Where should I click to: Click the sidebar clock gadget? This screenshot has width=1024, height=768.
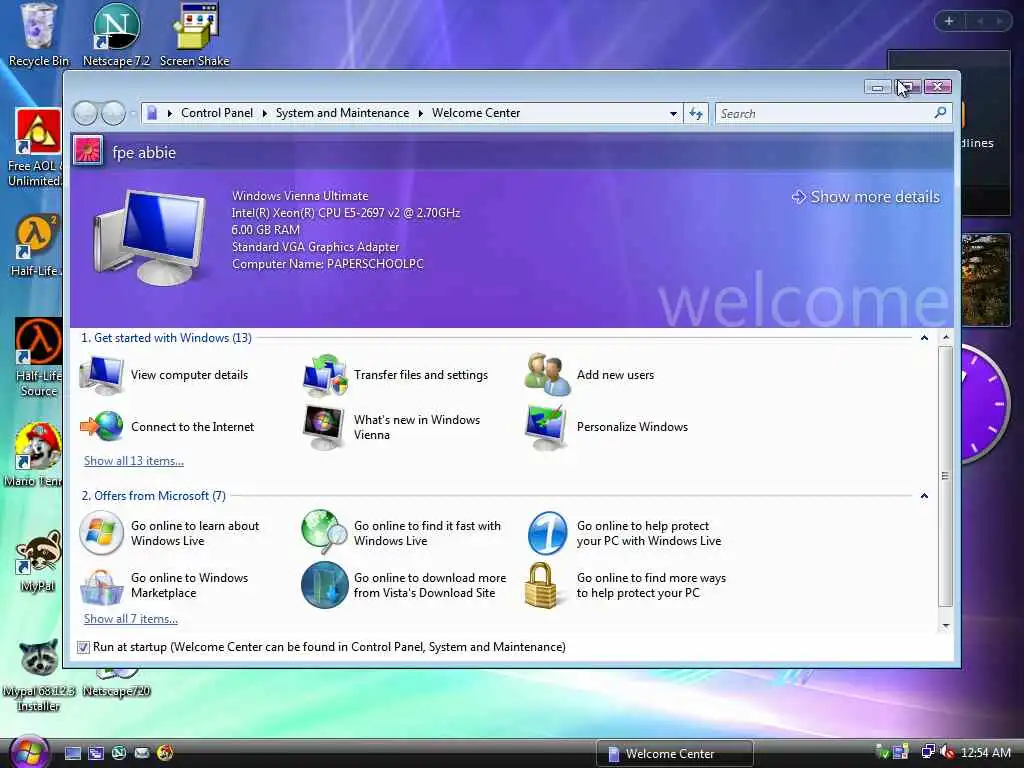985,404
